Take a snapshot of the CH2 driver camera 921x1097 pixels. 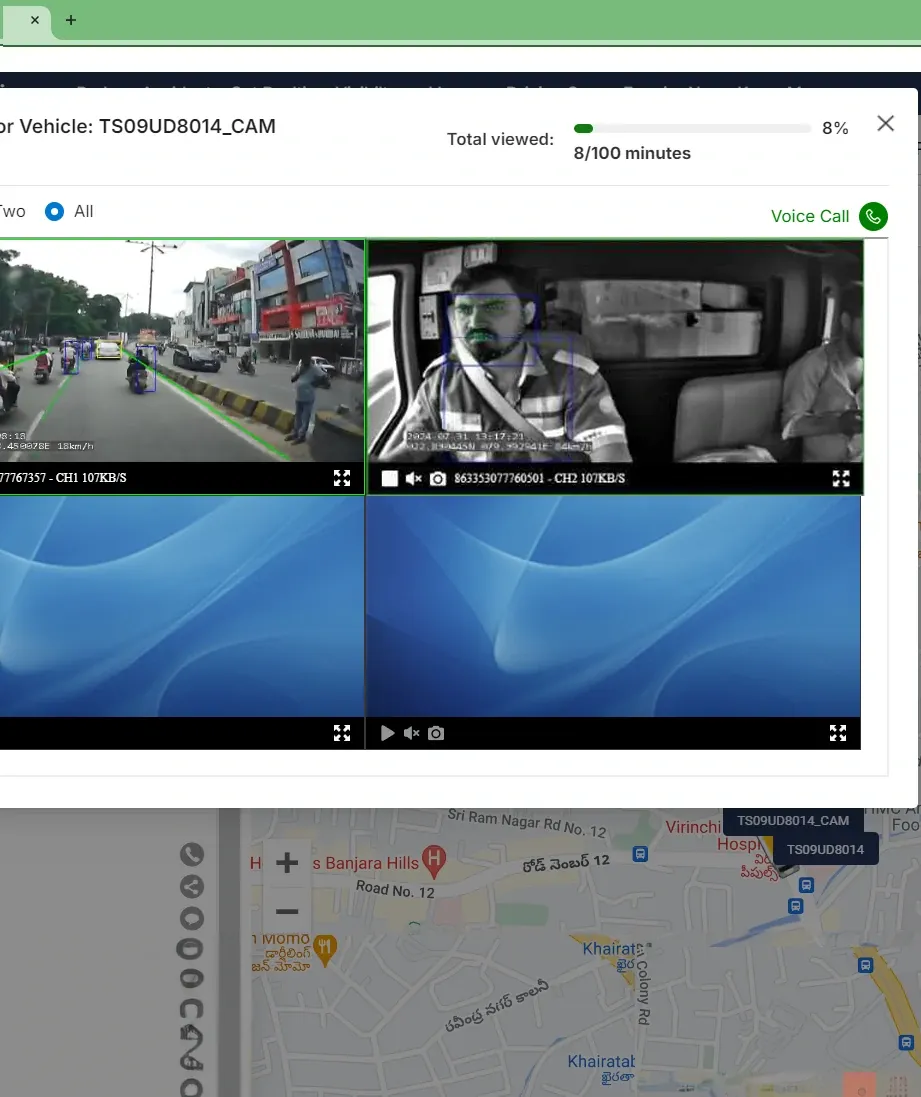pos(437,478)
